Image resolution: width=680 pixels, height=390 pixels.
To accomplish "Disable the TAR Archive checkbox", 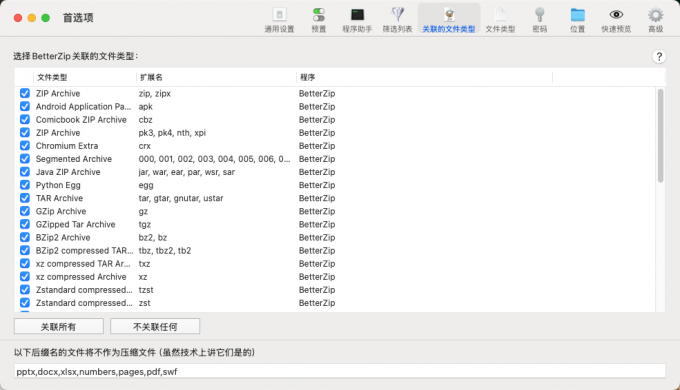I will [x=25, y=198].
